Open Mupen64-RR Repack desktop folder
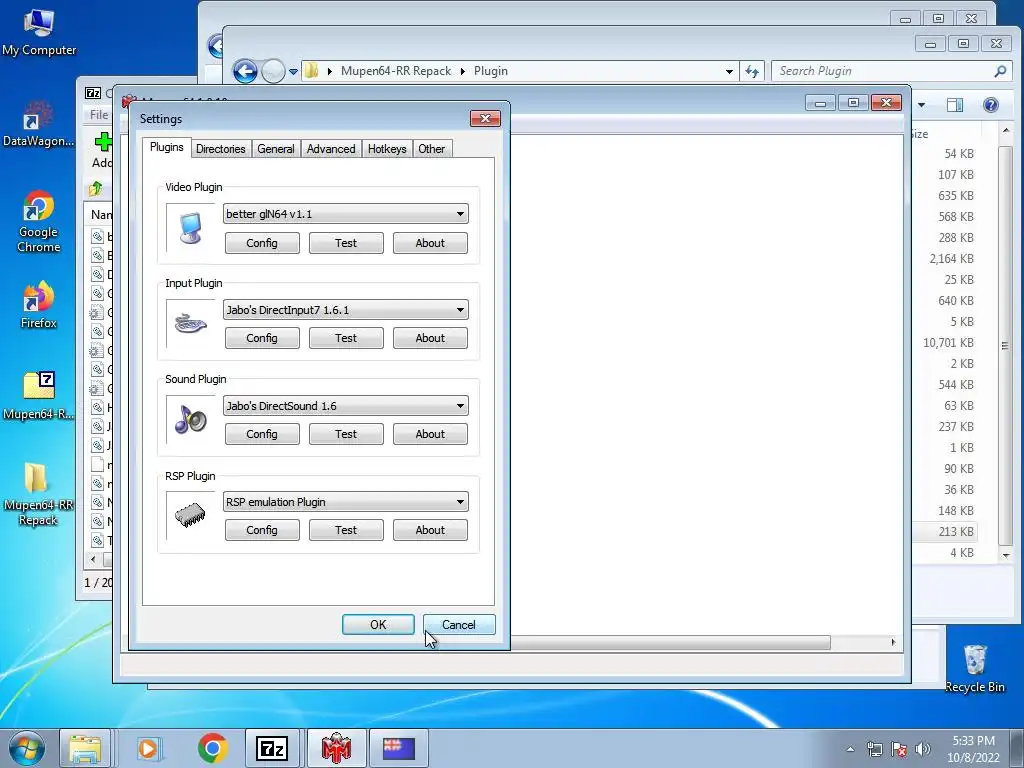The width and height of the screenshot is (1024, 768). (x=39, y=494)
